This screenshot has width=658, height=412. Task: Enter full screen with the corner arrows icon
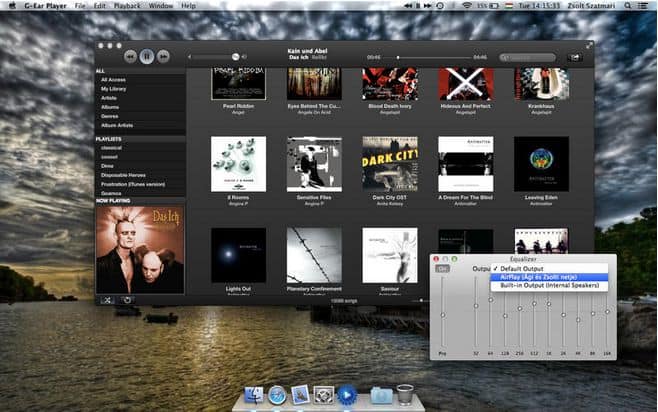[589, 45]
